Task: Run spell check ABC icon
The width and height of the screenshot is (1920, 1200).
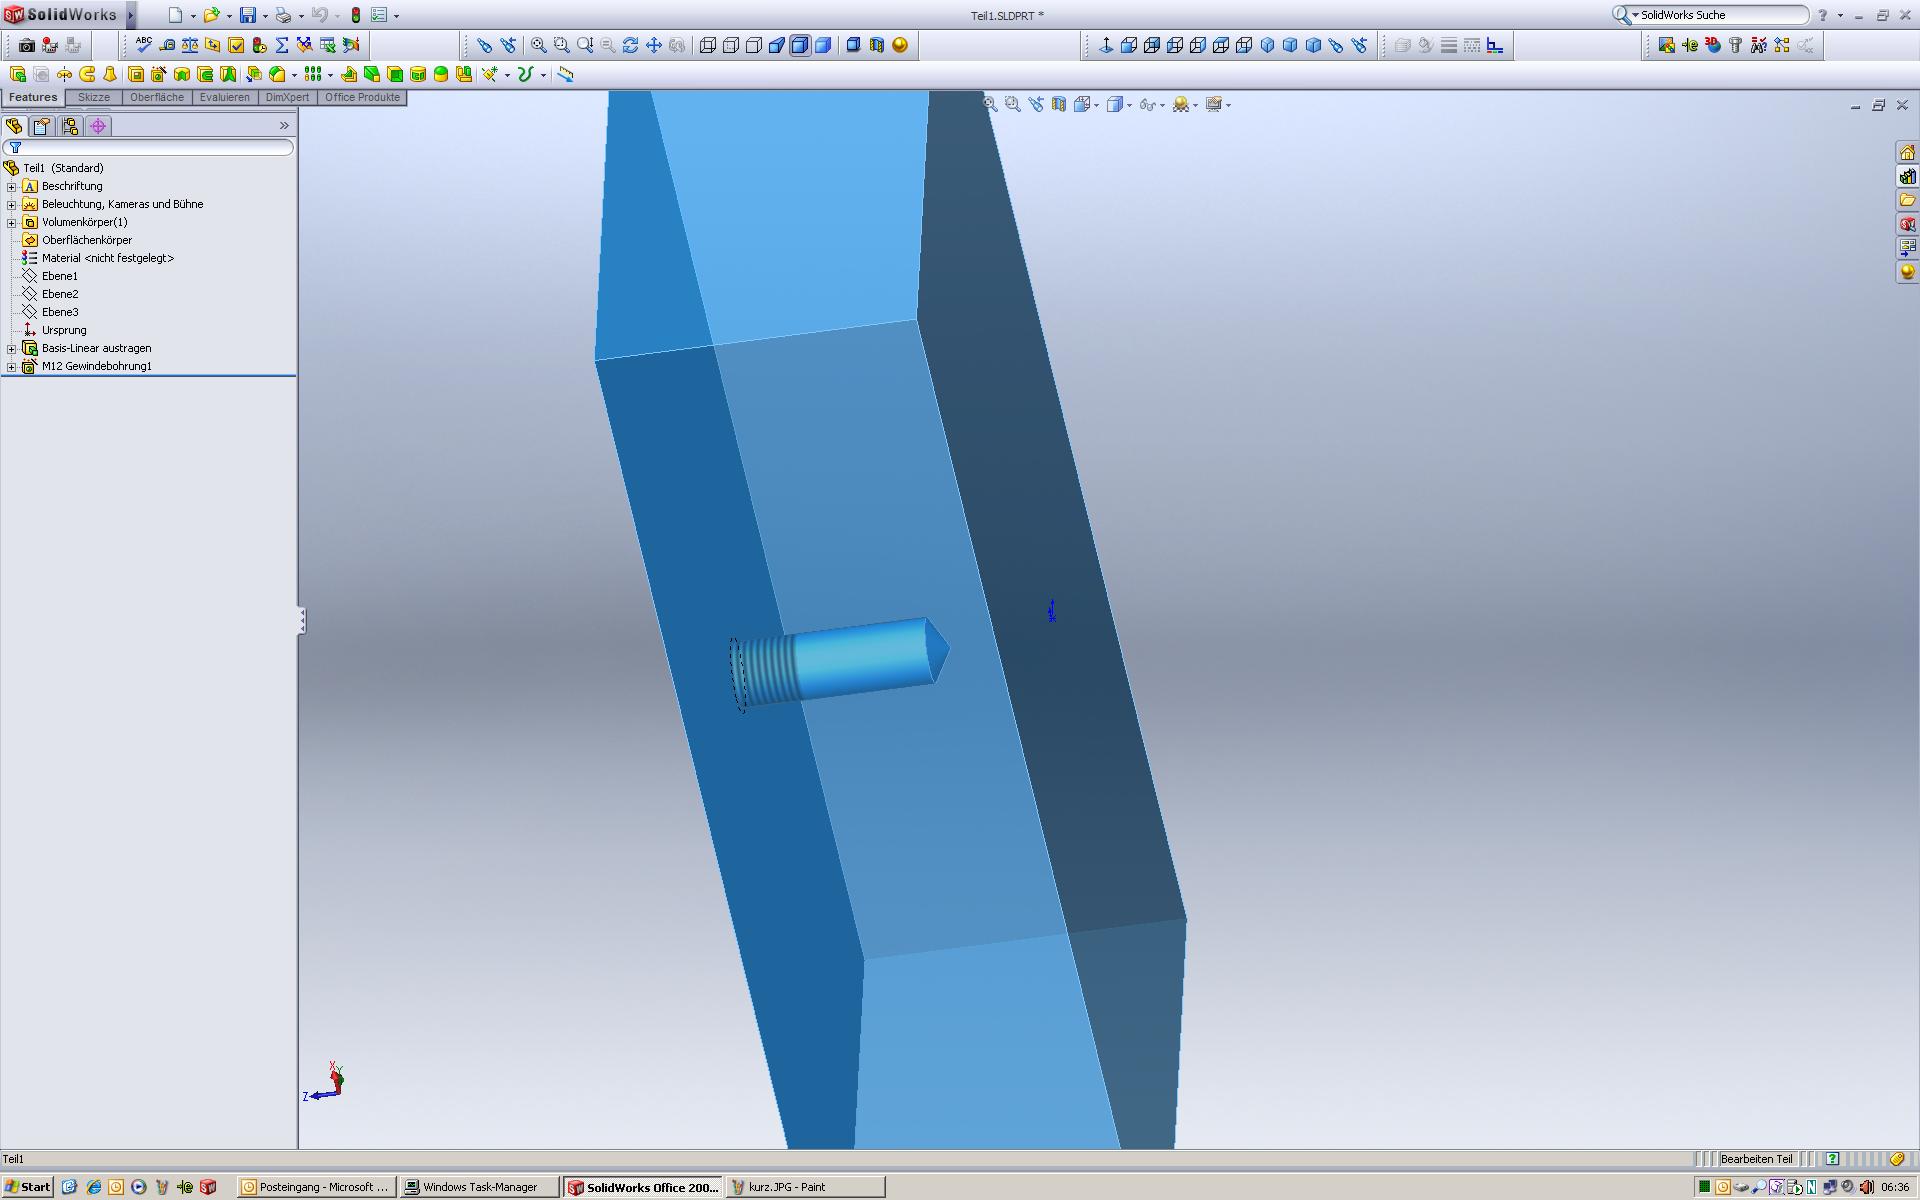Action: point(143,45)
